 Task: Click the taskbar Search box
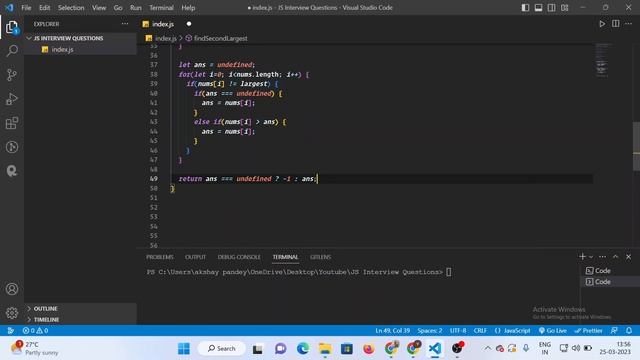point(222,349)
